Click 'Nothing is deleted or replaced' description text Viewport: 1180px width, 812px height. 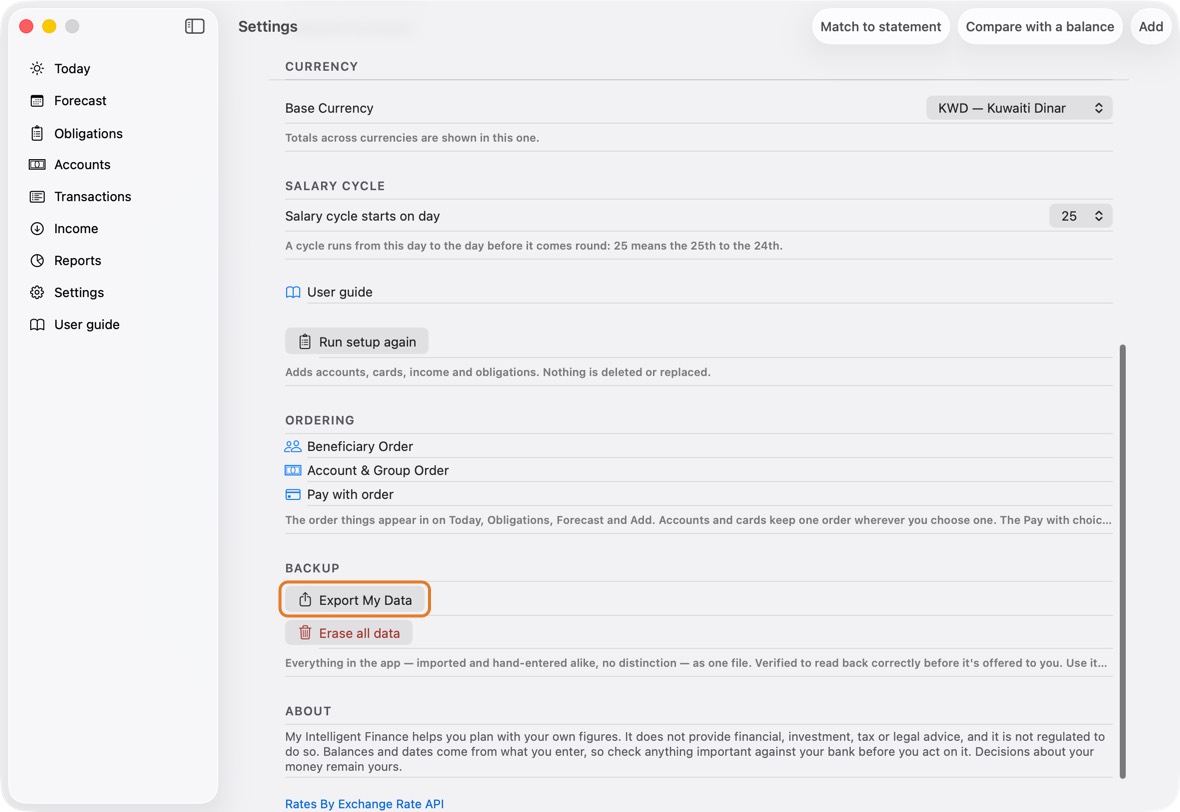626,372
